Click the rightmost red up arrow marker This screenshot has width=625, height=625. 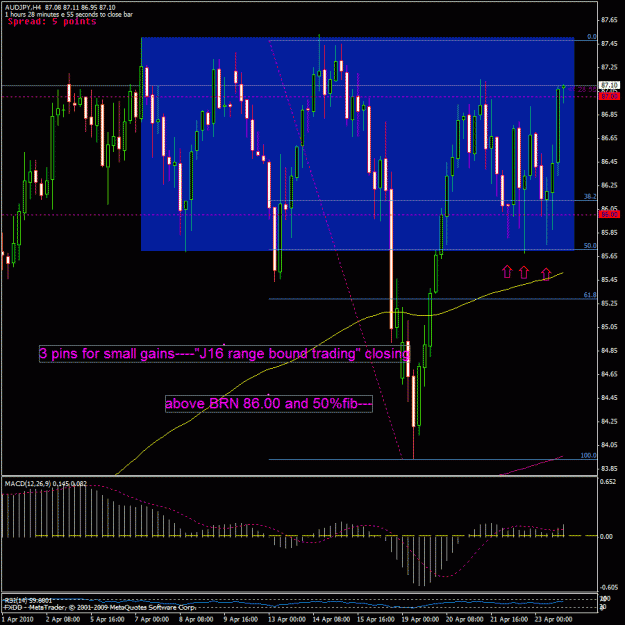coord(546,274)
